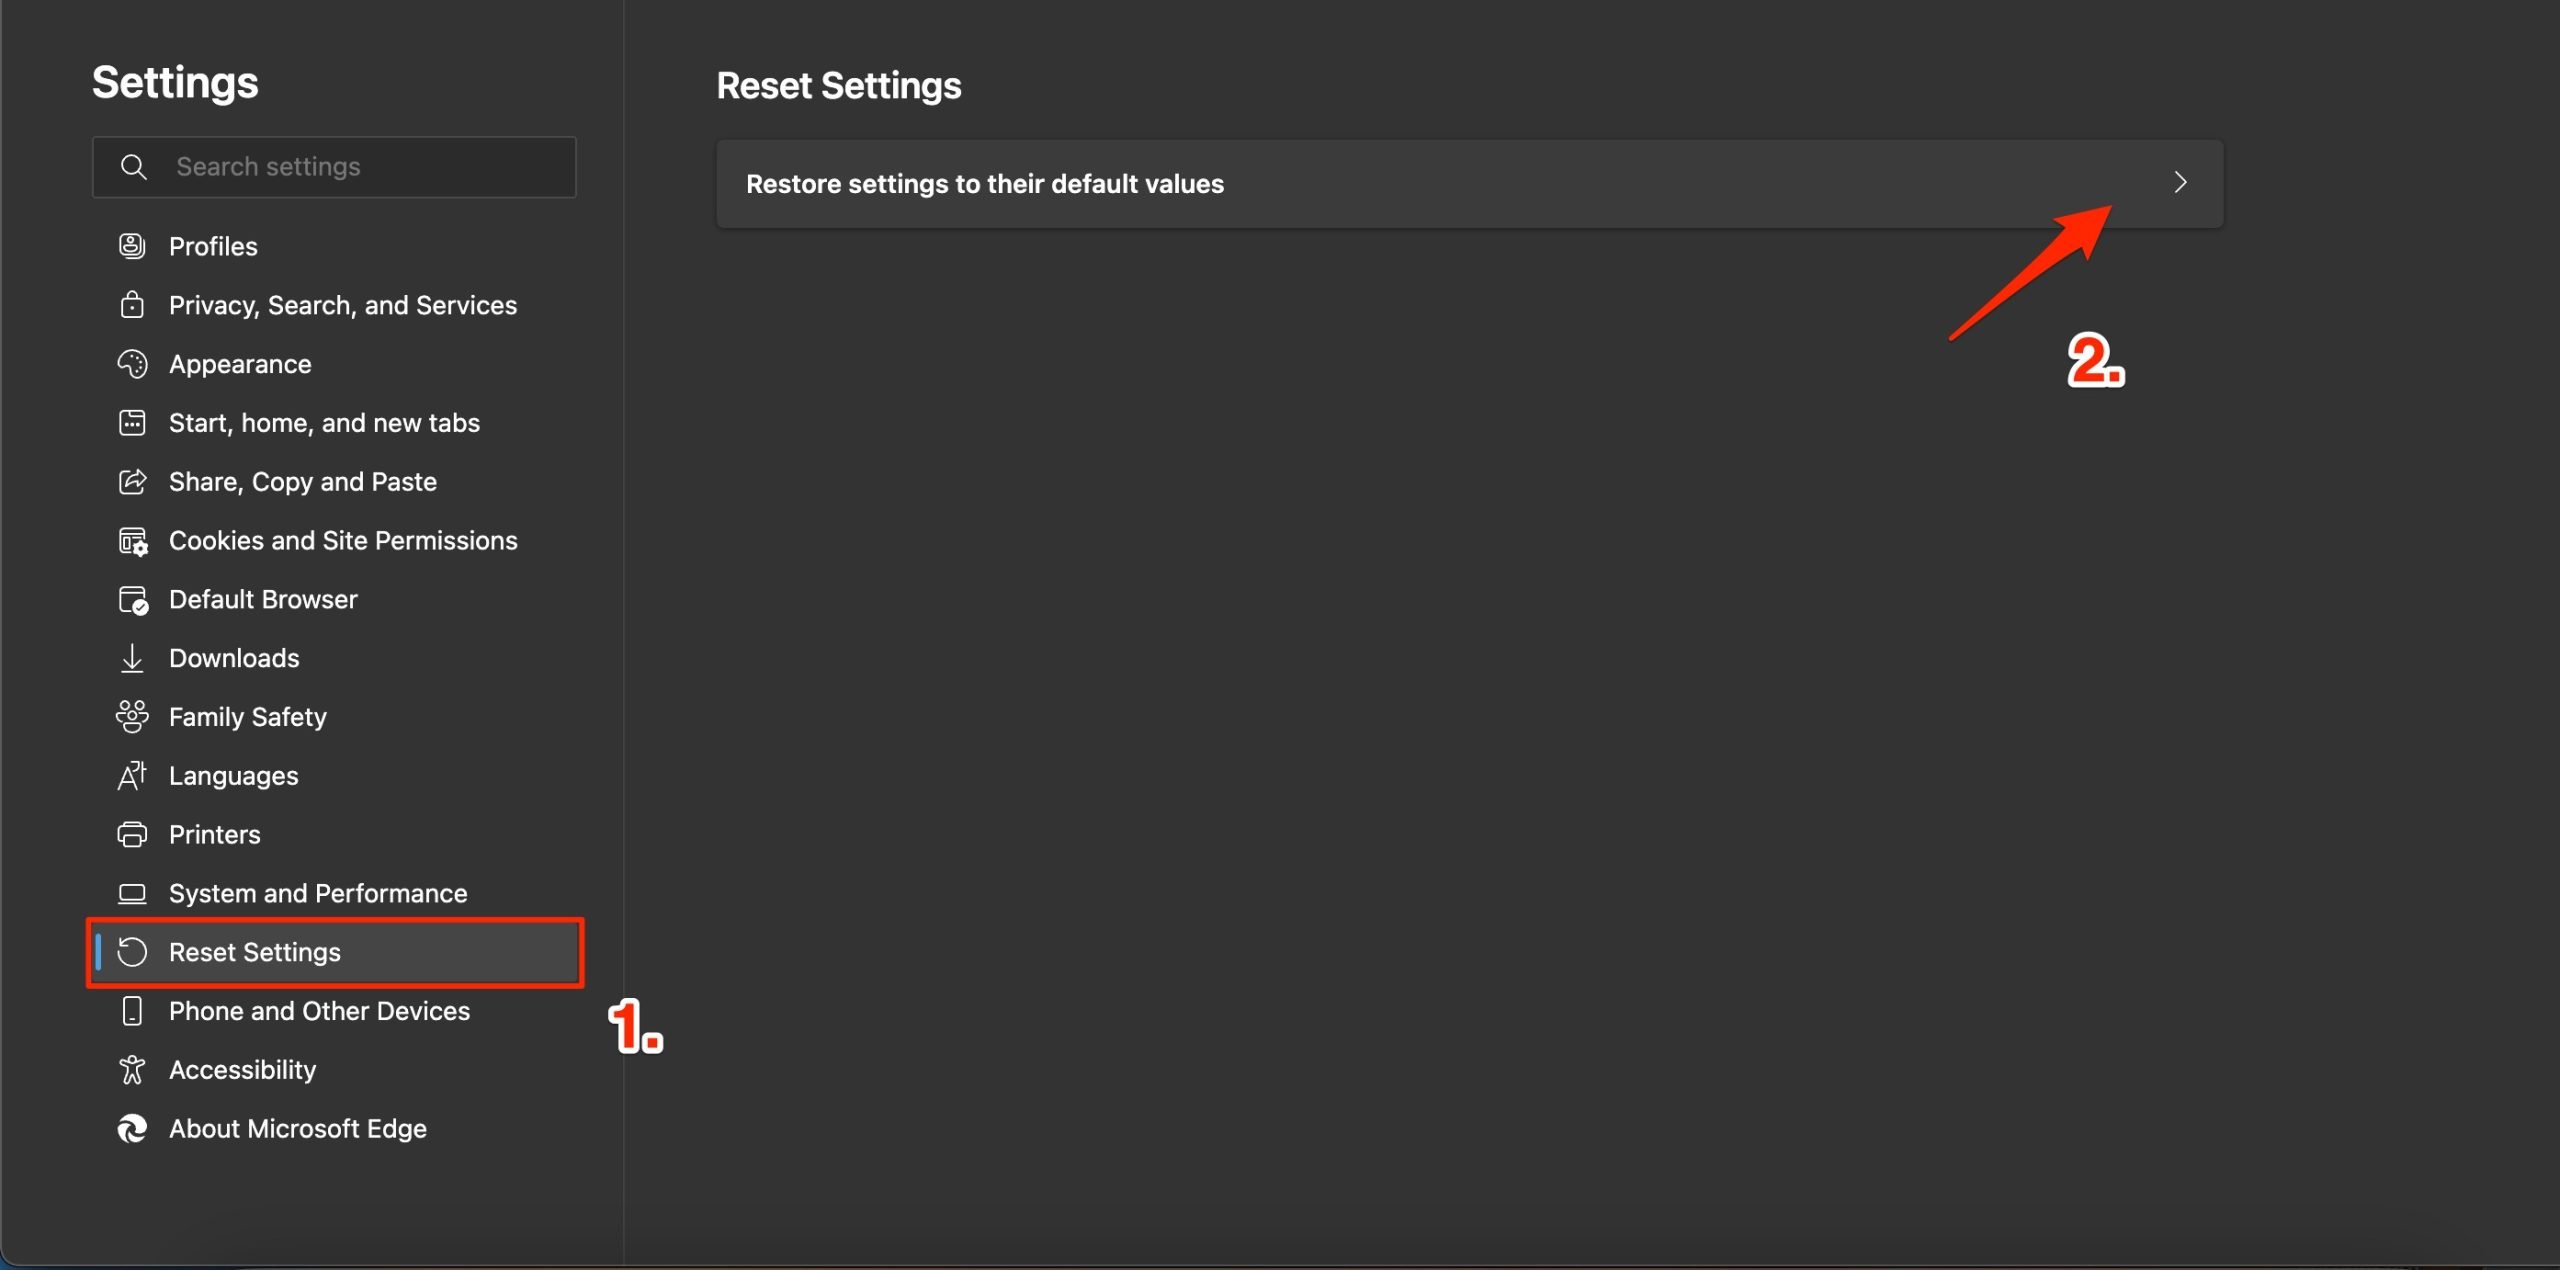Select the Appearance palette icon
The width and height of the screenshot is (2560, 1270).
(x=133, y=363)
